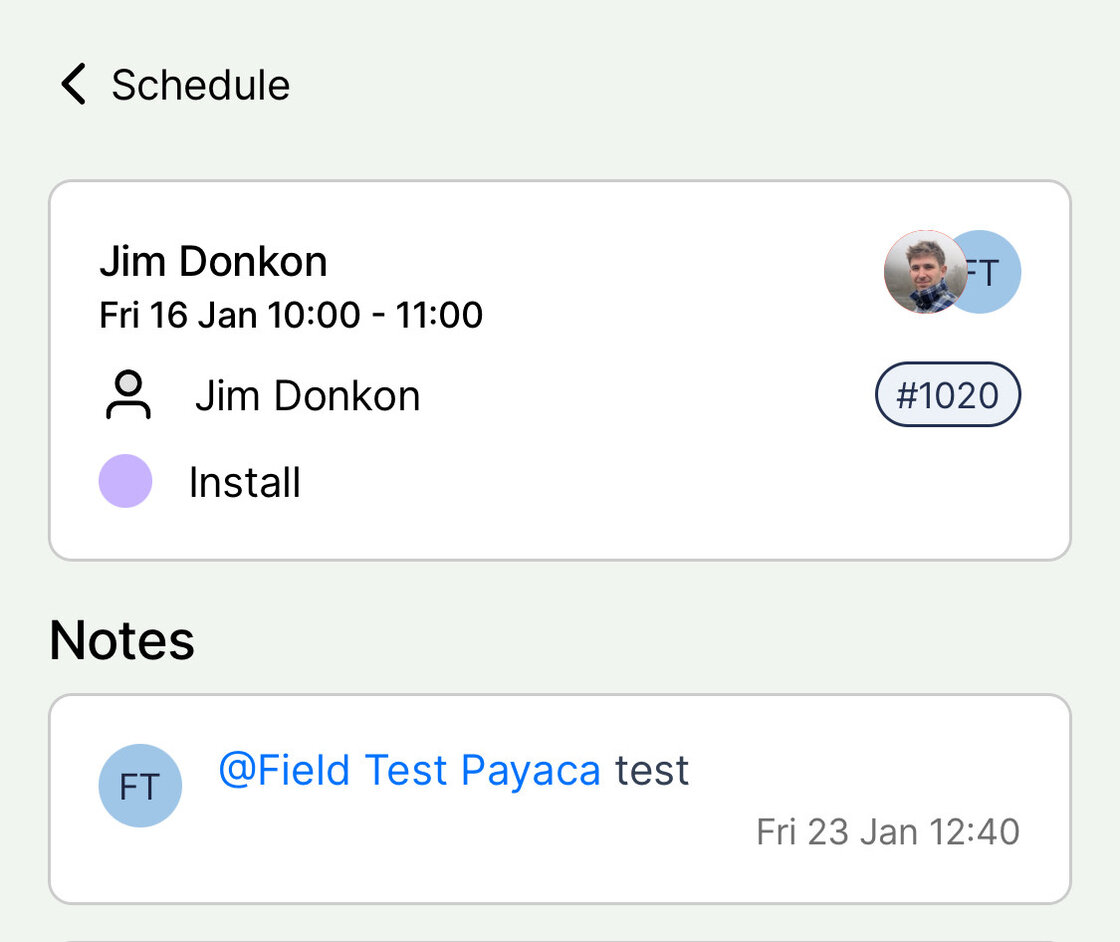Click the note text "test"
1120x942 pixels.
(x=652, y=771)
